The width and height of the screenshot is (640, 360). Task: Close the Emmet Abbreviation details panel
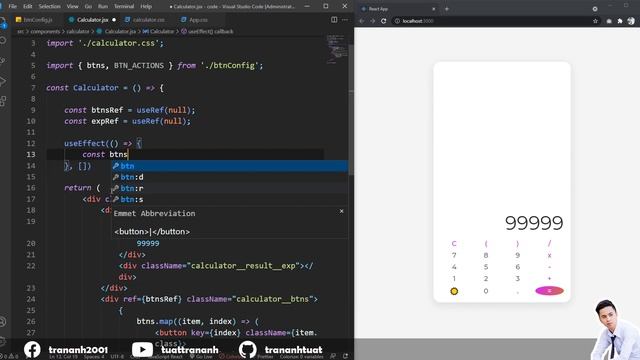(342, 211)
